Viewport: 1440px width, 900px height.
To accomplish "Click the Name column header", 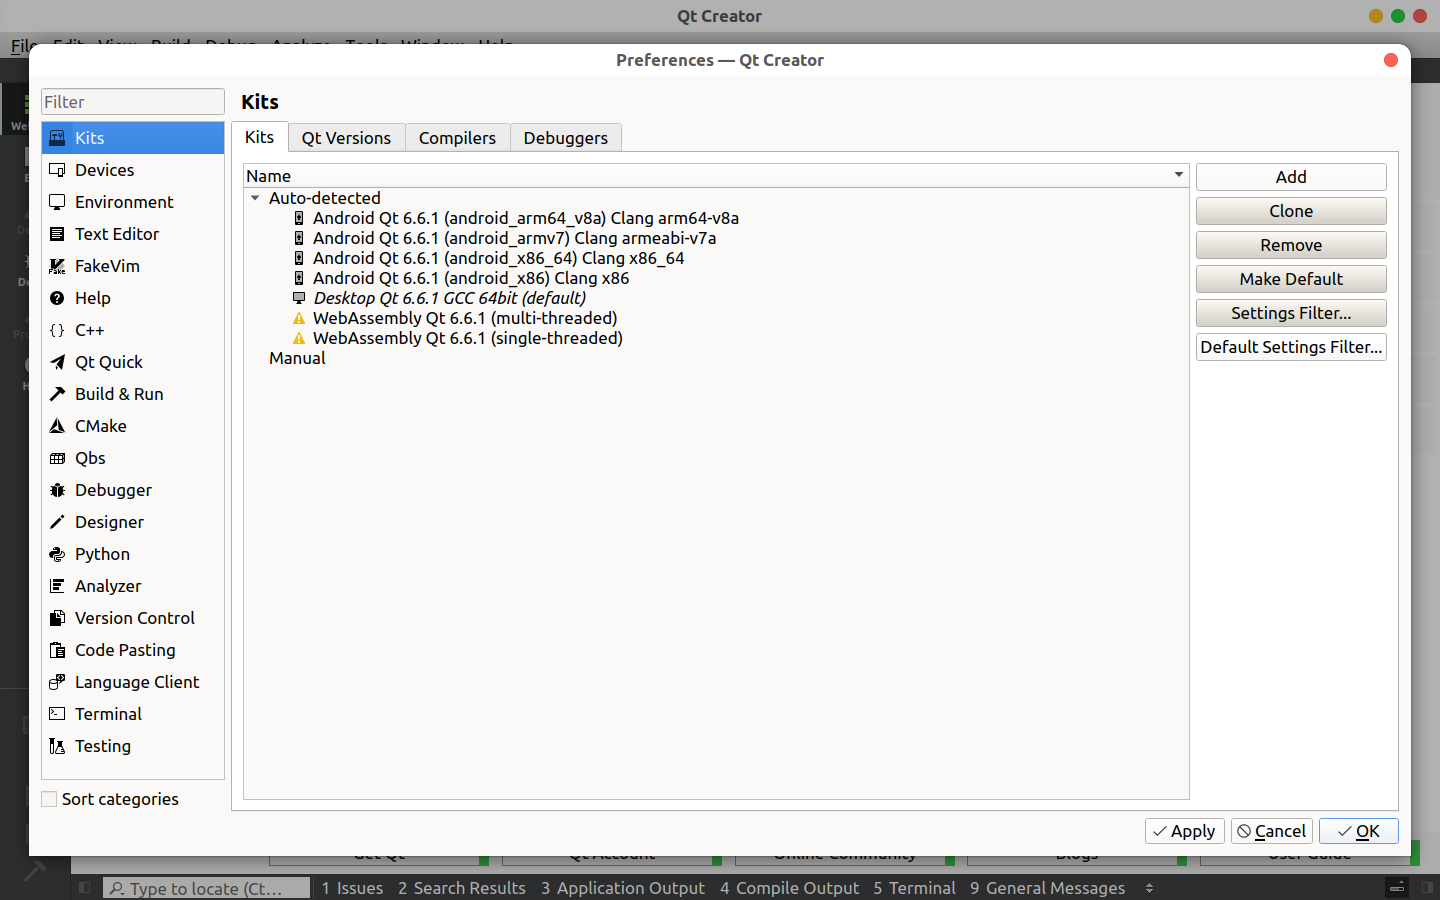I will (716, 176).
